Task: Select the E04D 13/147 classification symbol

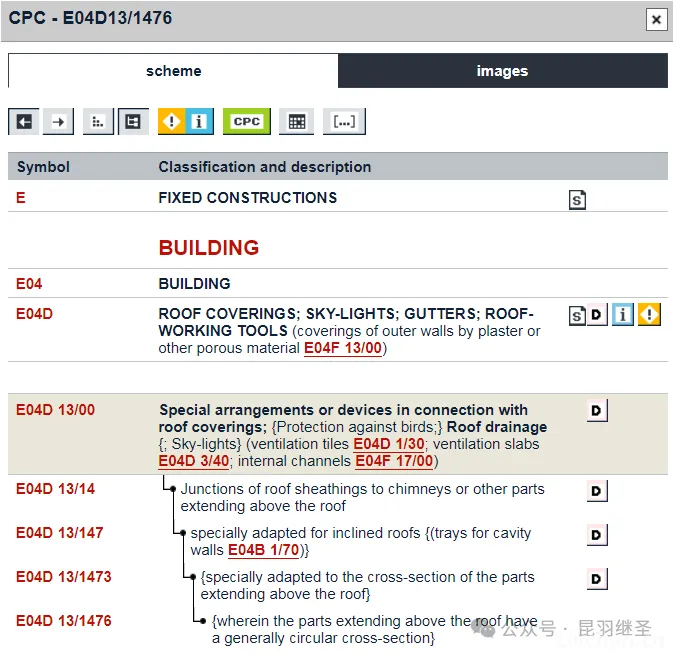Action: 59,533
